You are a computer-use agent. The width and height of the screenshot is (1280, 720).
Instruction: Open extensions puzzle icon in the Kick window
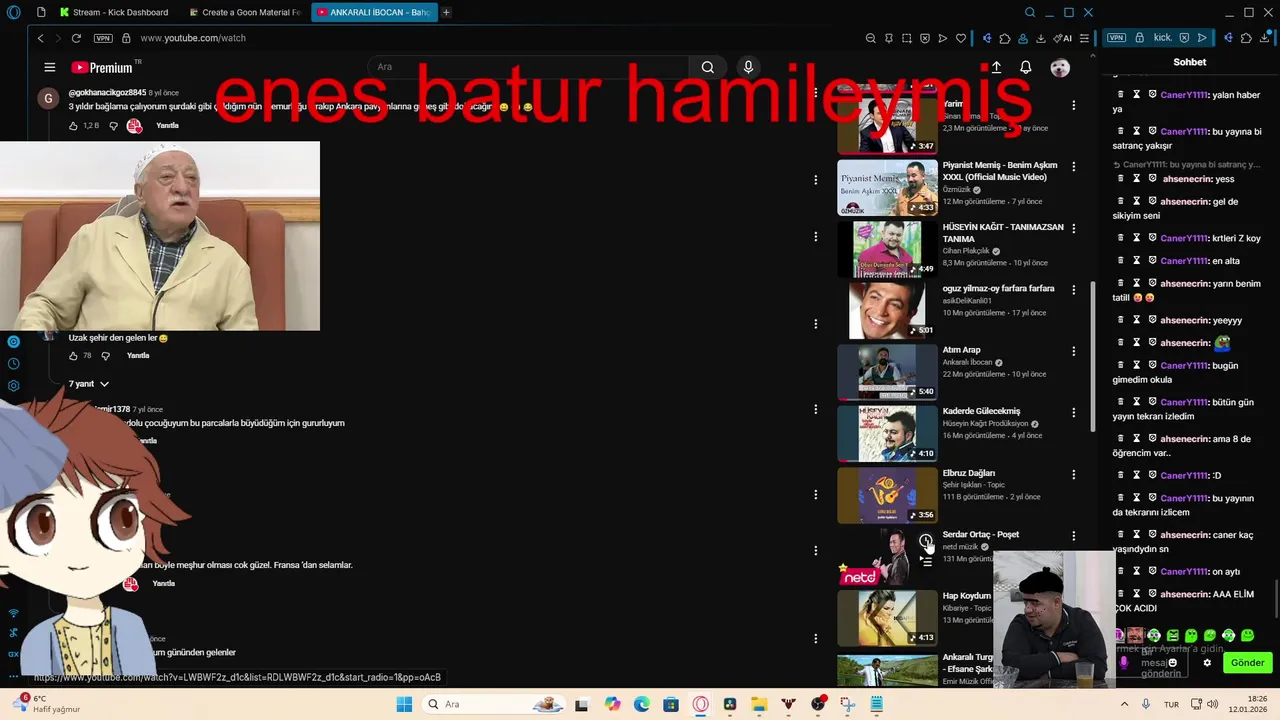1246,38
